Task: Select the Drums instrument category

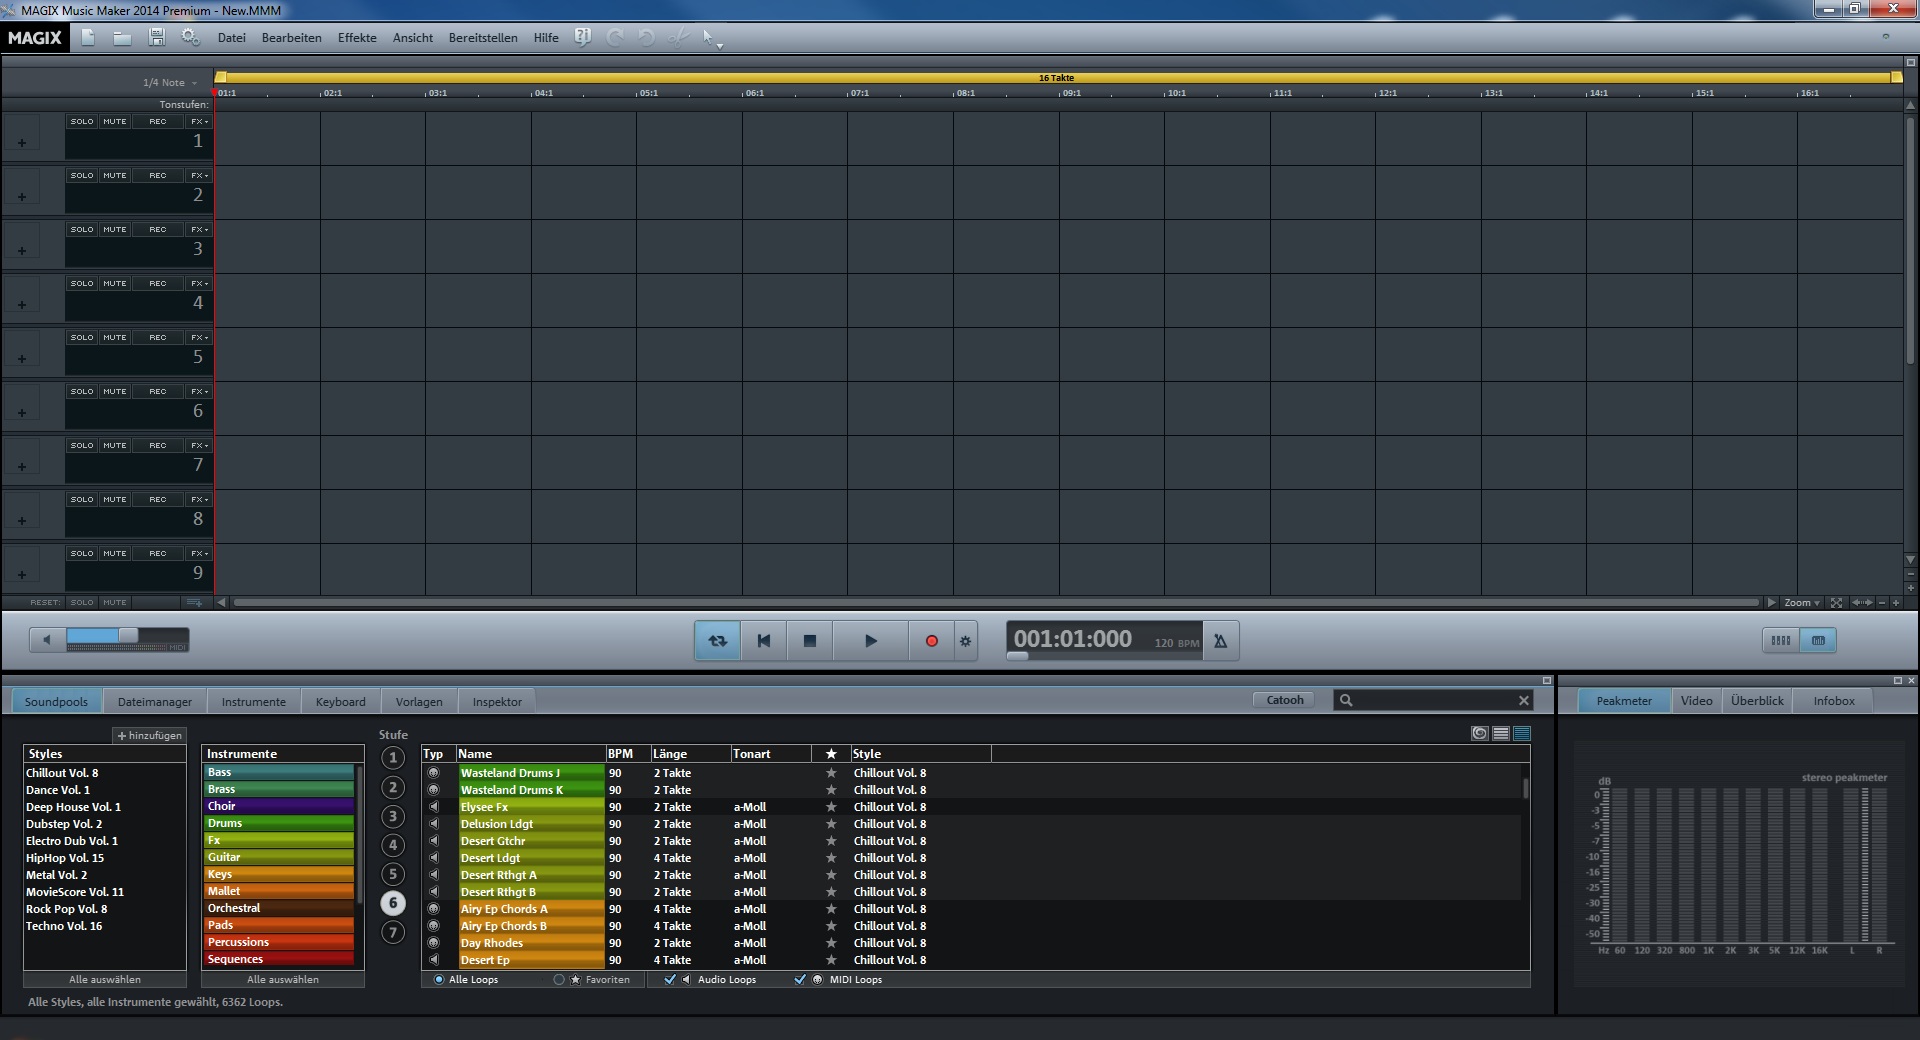Action: [279, 823]
